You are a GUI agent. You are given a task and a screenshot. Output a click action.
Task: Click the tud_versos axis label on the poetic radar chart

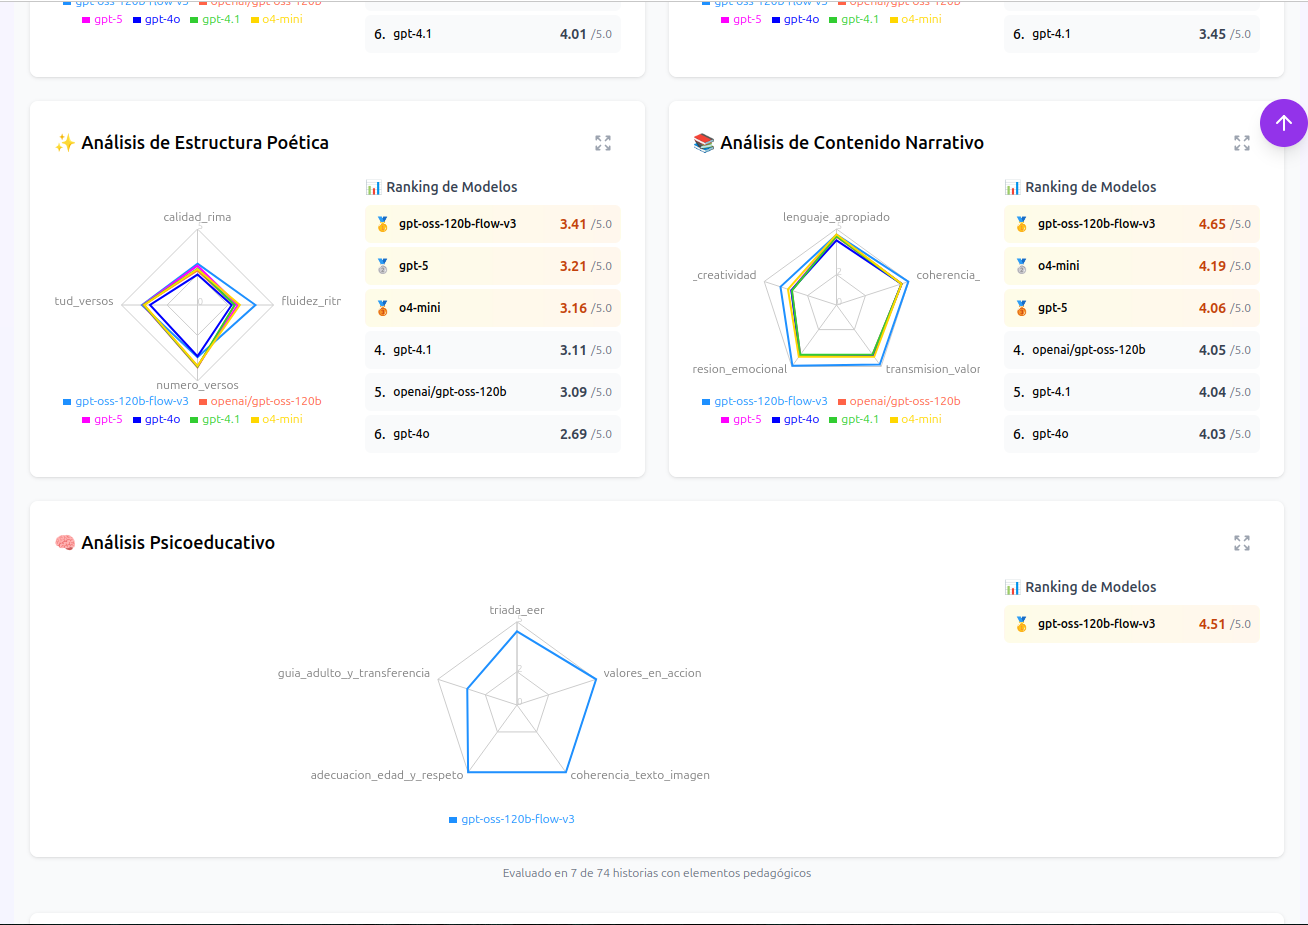(84, 301)
